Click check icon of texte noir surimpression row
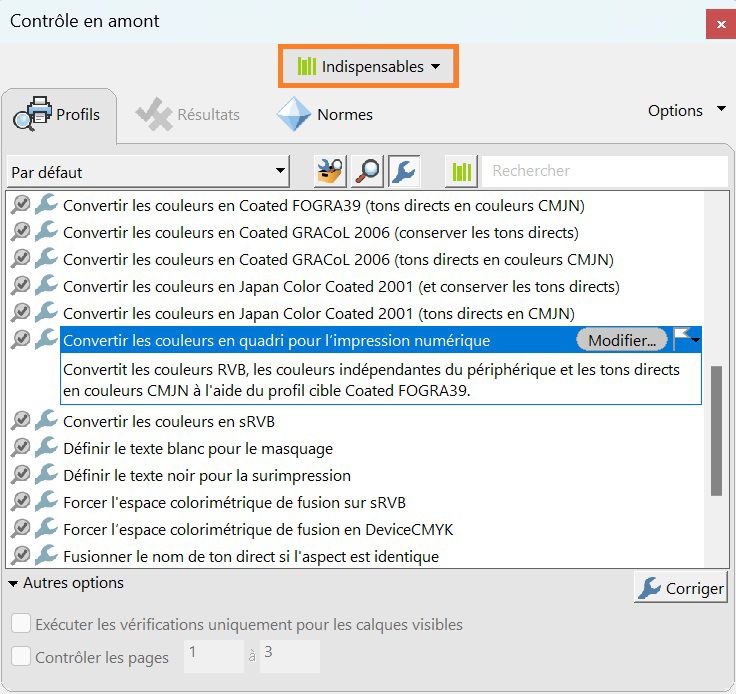Screen dimensions: 736x694 point(21,474)
